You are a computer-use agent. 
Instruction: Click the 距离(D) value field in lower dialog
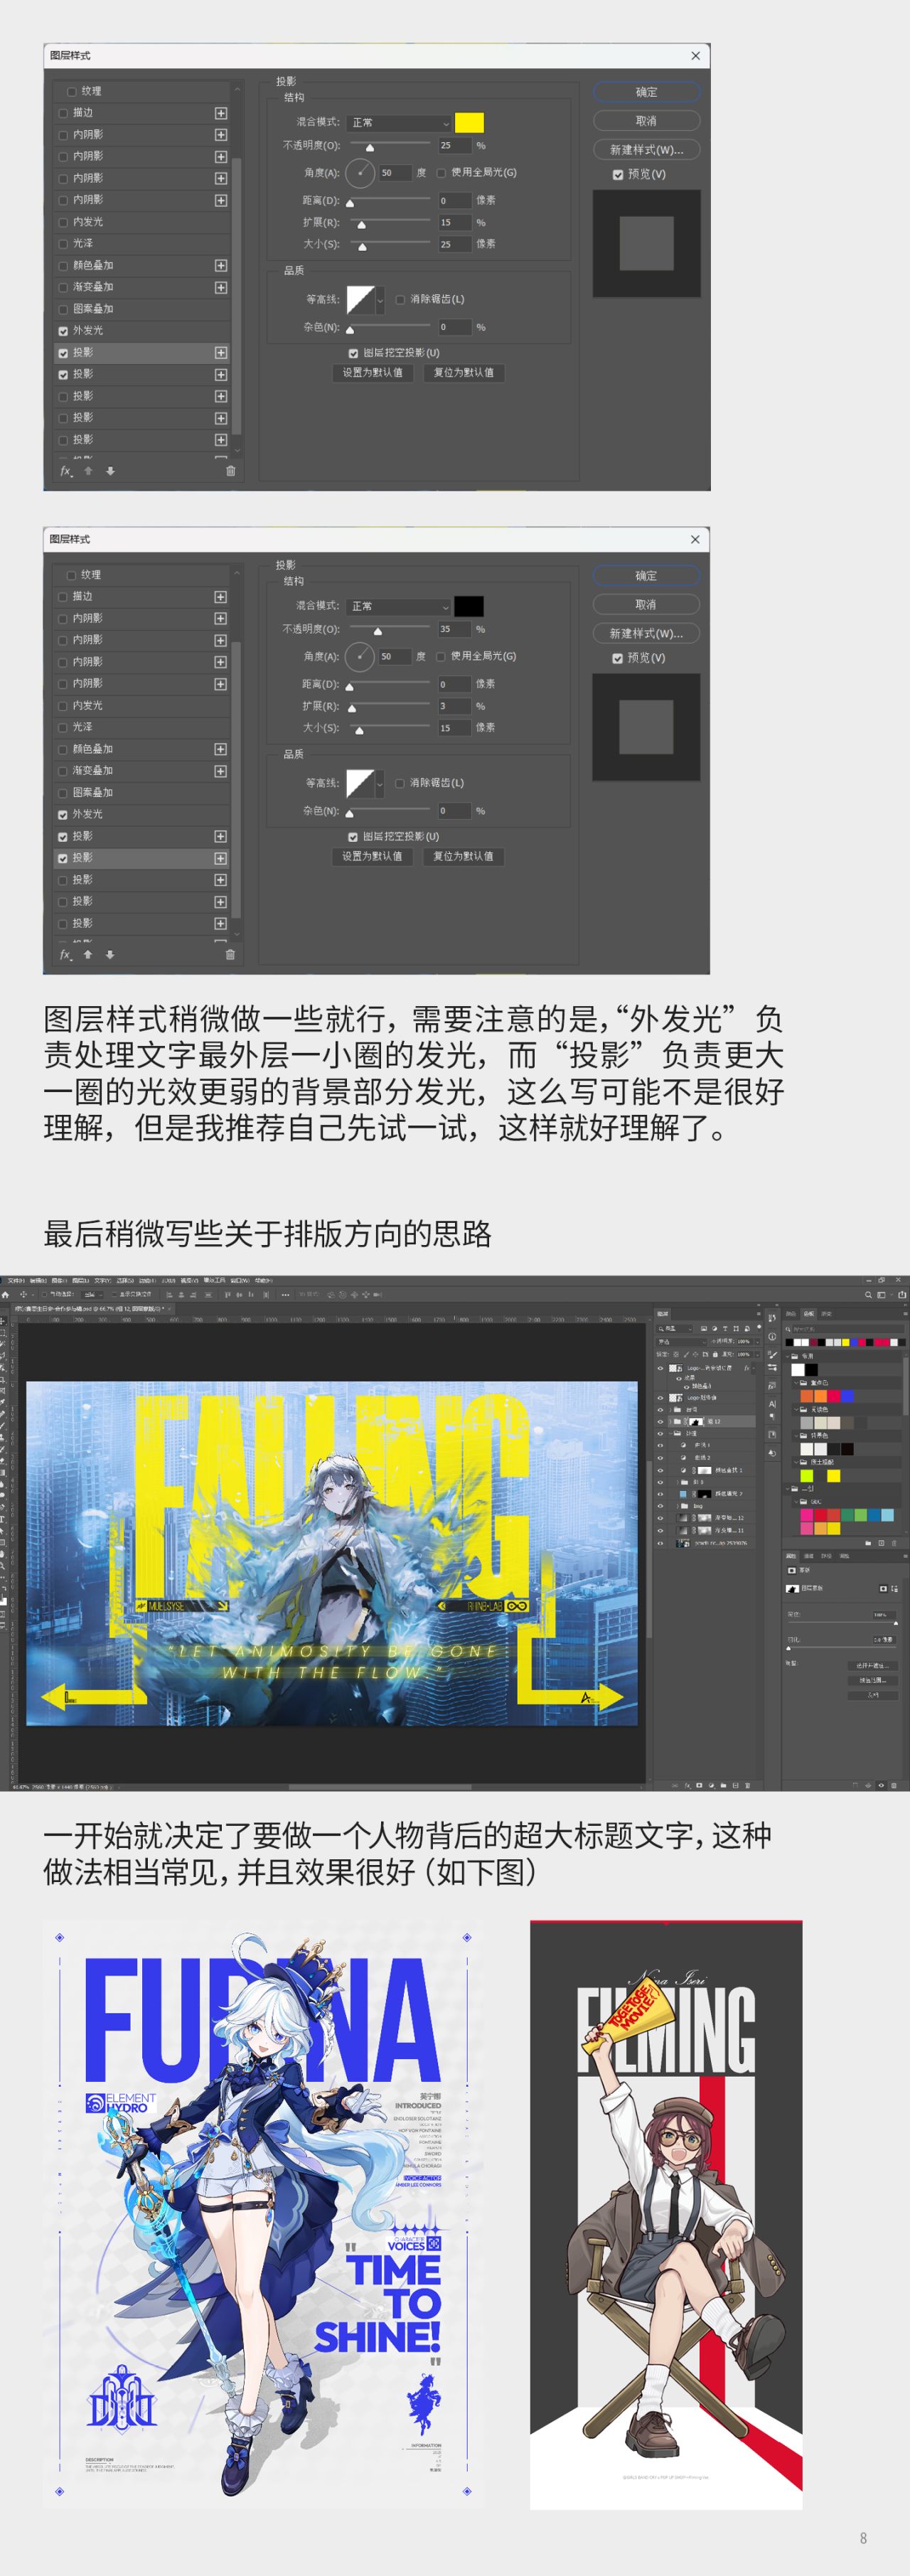[x=454, y=685]
